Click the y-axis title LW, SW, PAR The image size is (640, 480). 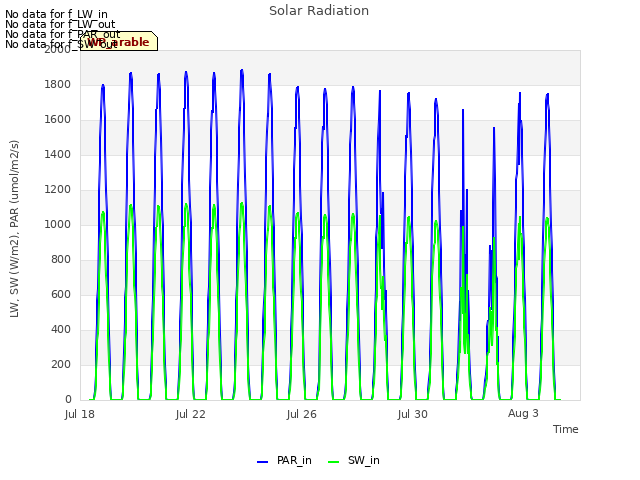coord(14,229)
